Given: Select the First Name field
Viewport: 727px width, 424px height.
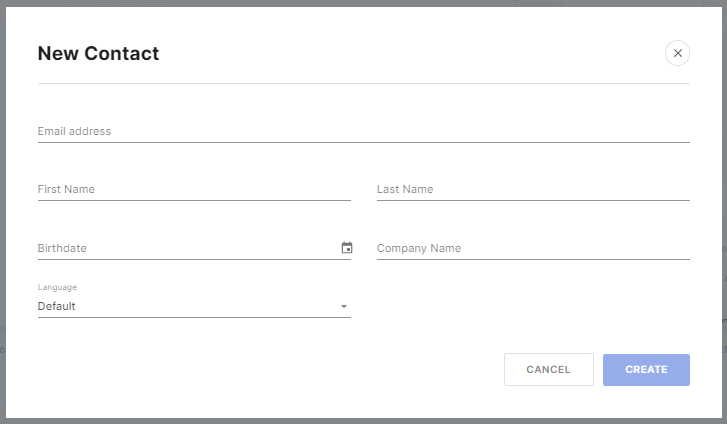Looking at the screenshot, I should 194,189.
